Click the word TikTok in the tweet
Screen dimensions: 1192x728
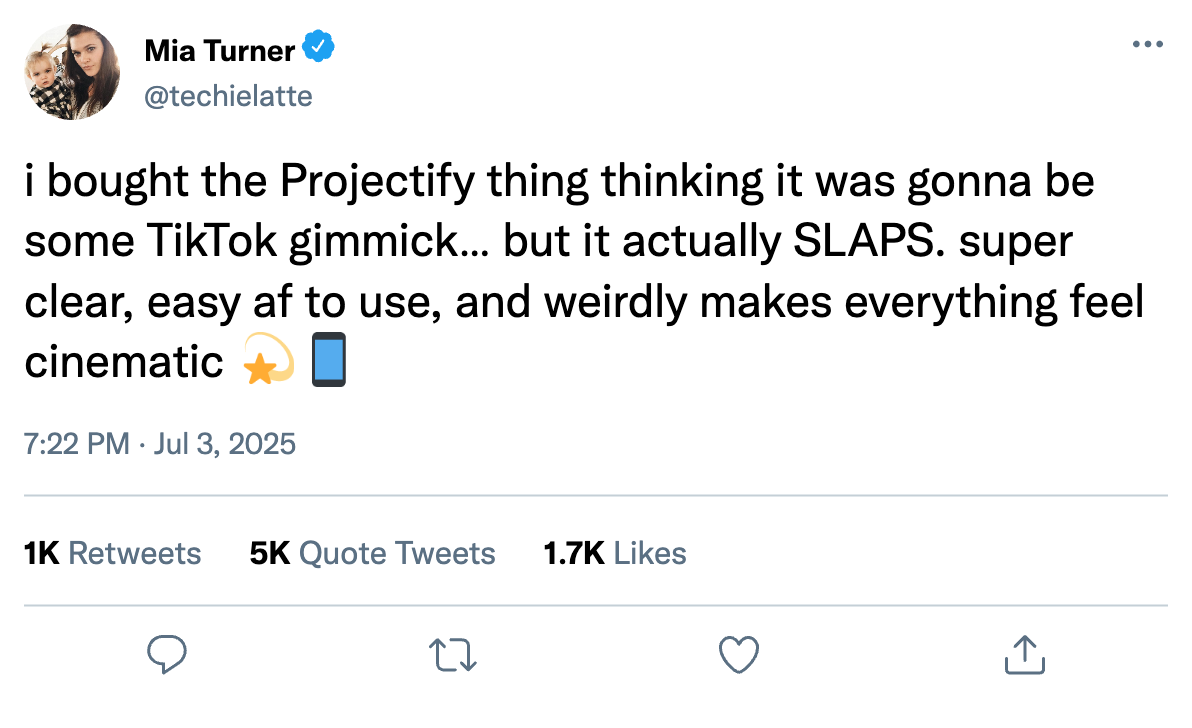pyautogui.click(x=212, y=242)
